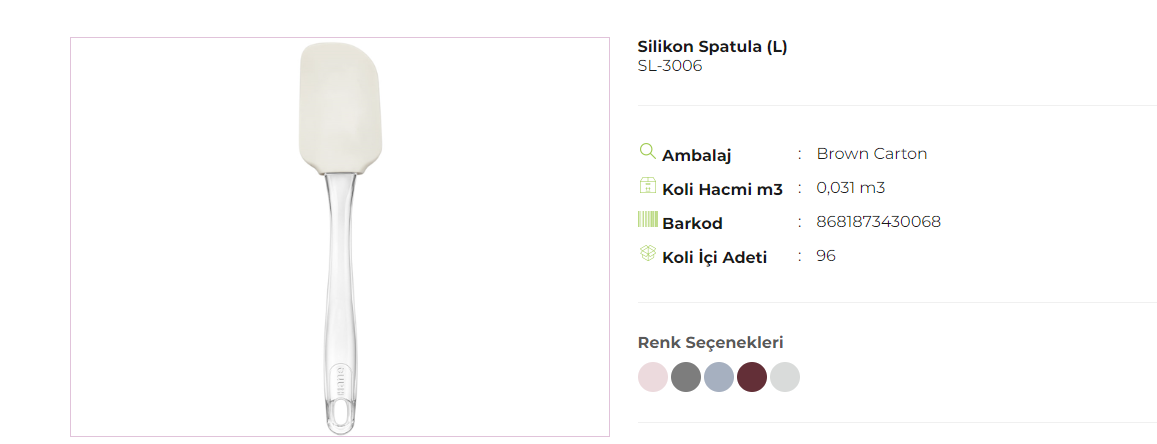Click the Ambalaj label

(x=697, y=156)
